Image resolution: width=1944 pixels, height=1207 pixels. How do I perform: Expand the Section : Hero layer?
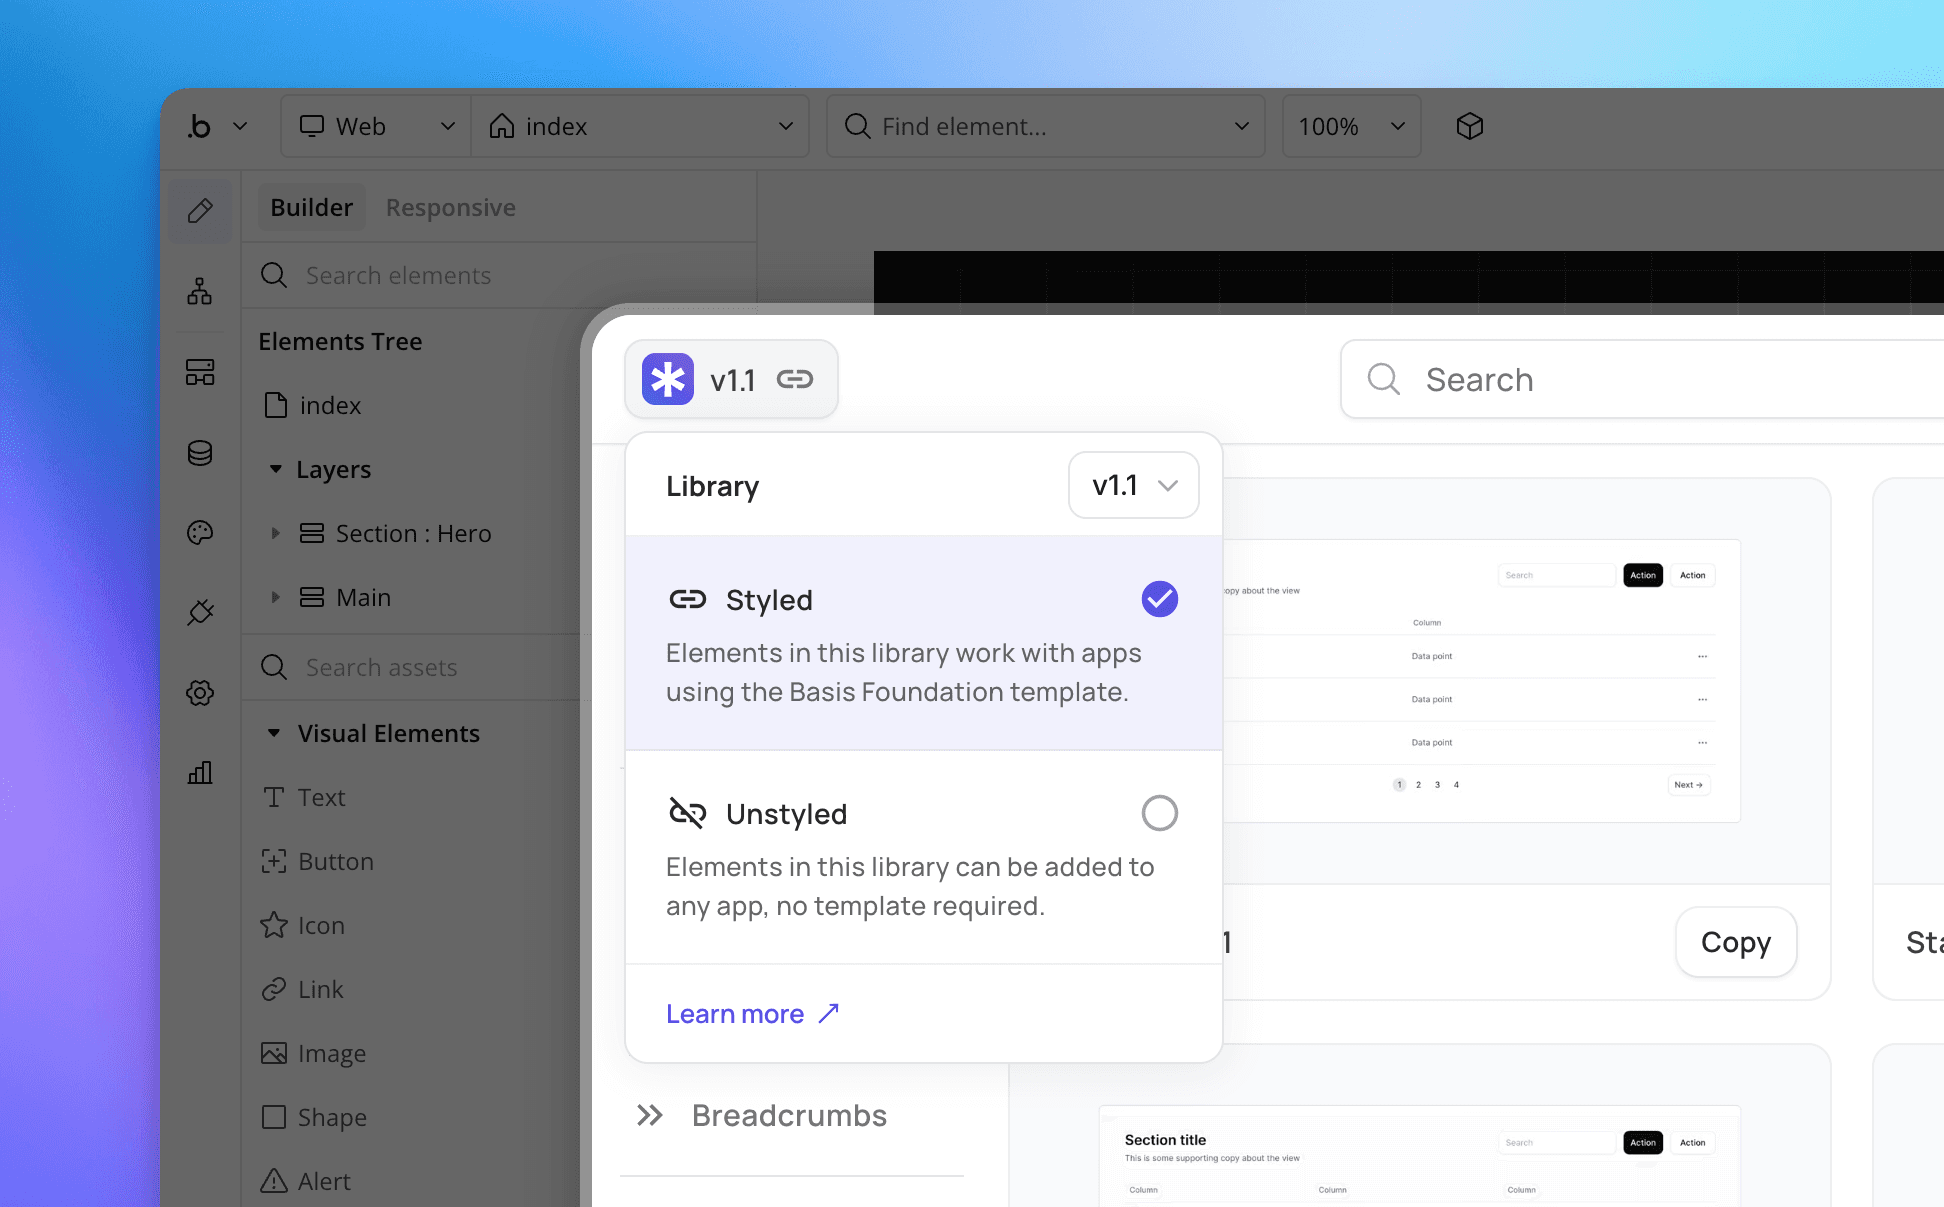[277, 533]
